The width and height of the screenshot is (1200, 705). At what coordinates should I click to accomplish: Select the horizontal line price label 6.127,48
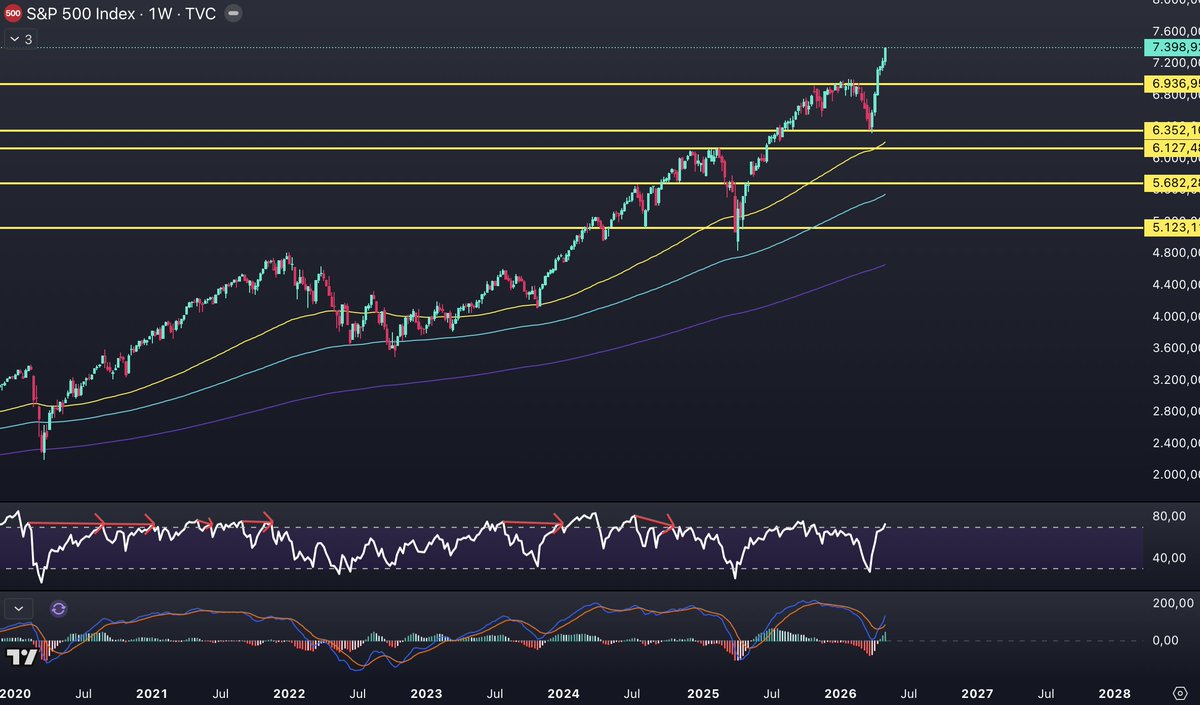(1172, 148)
